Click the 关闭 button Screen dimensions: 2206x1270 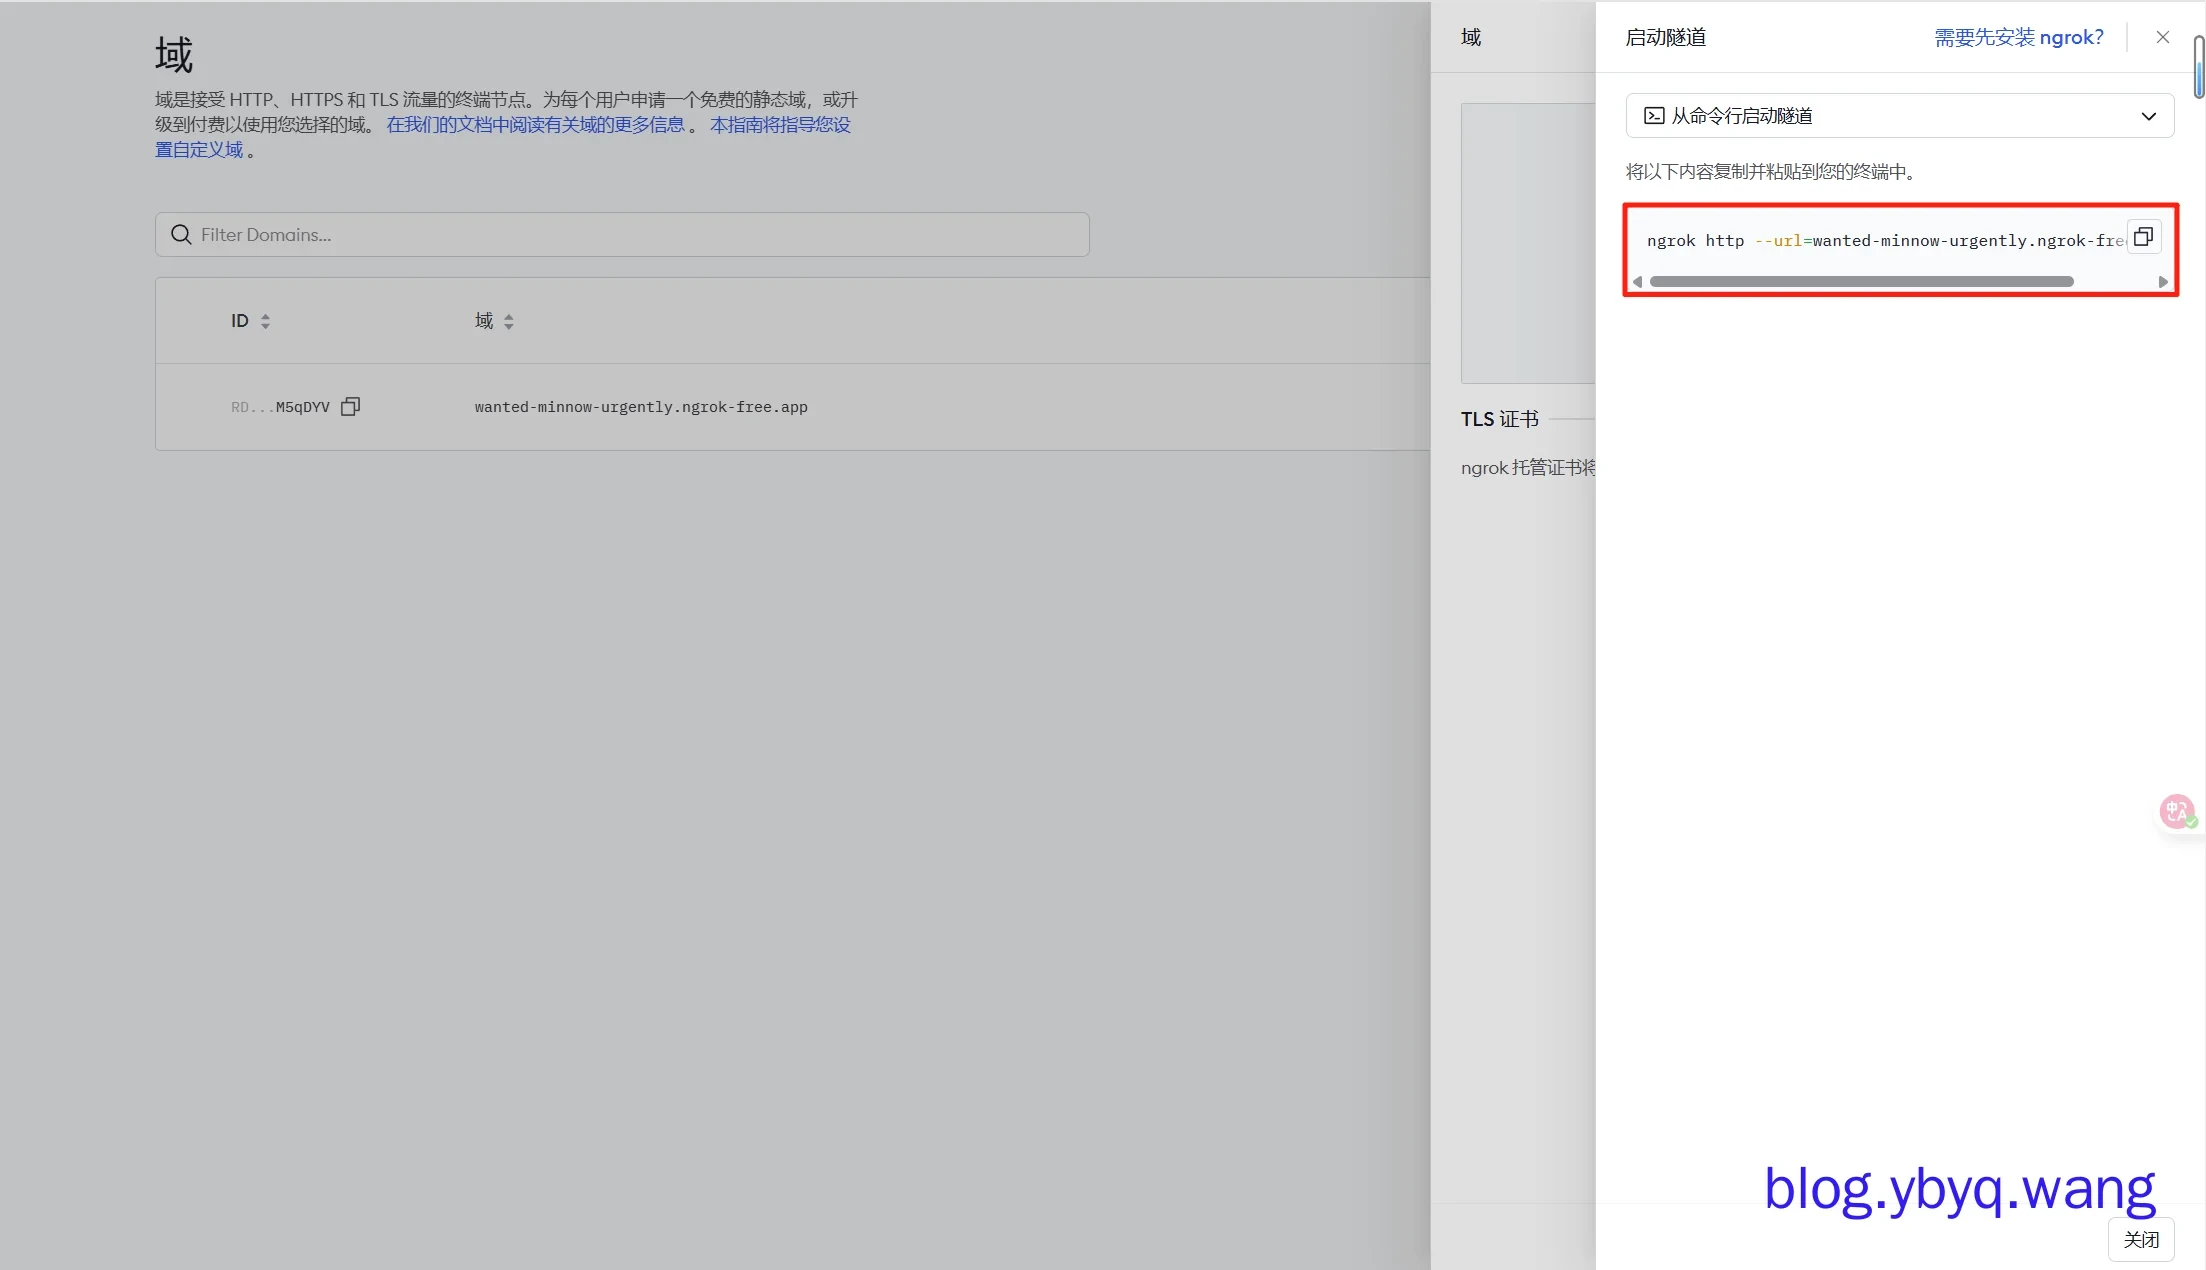[2141, 1239]
